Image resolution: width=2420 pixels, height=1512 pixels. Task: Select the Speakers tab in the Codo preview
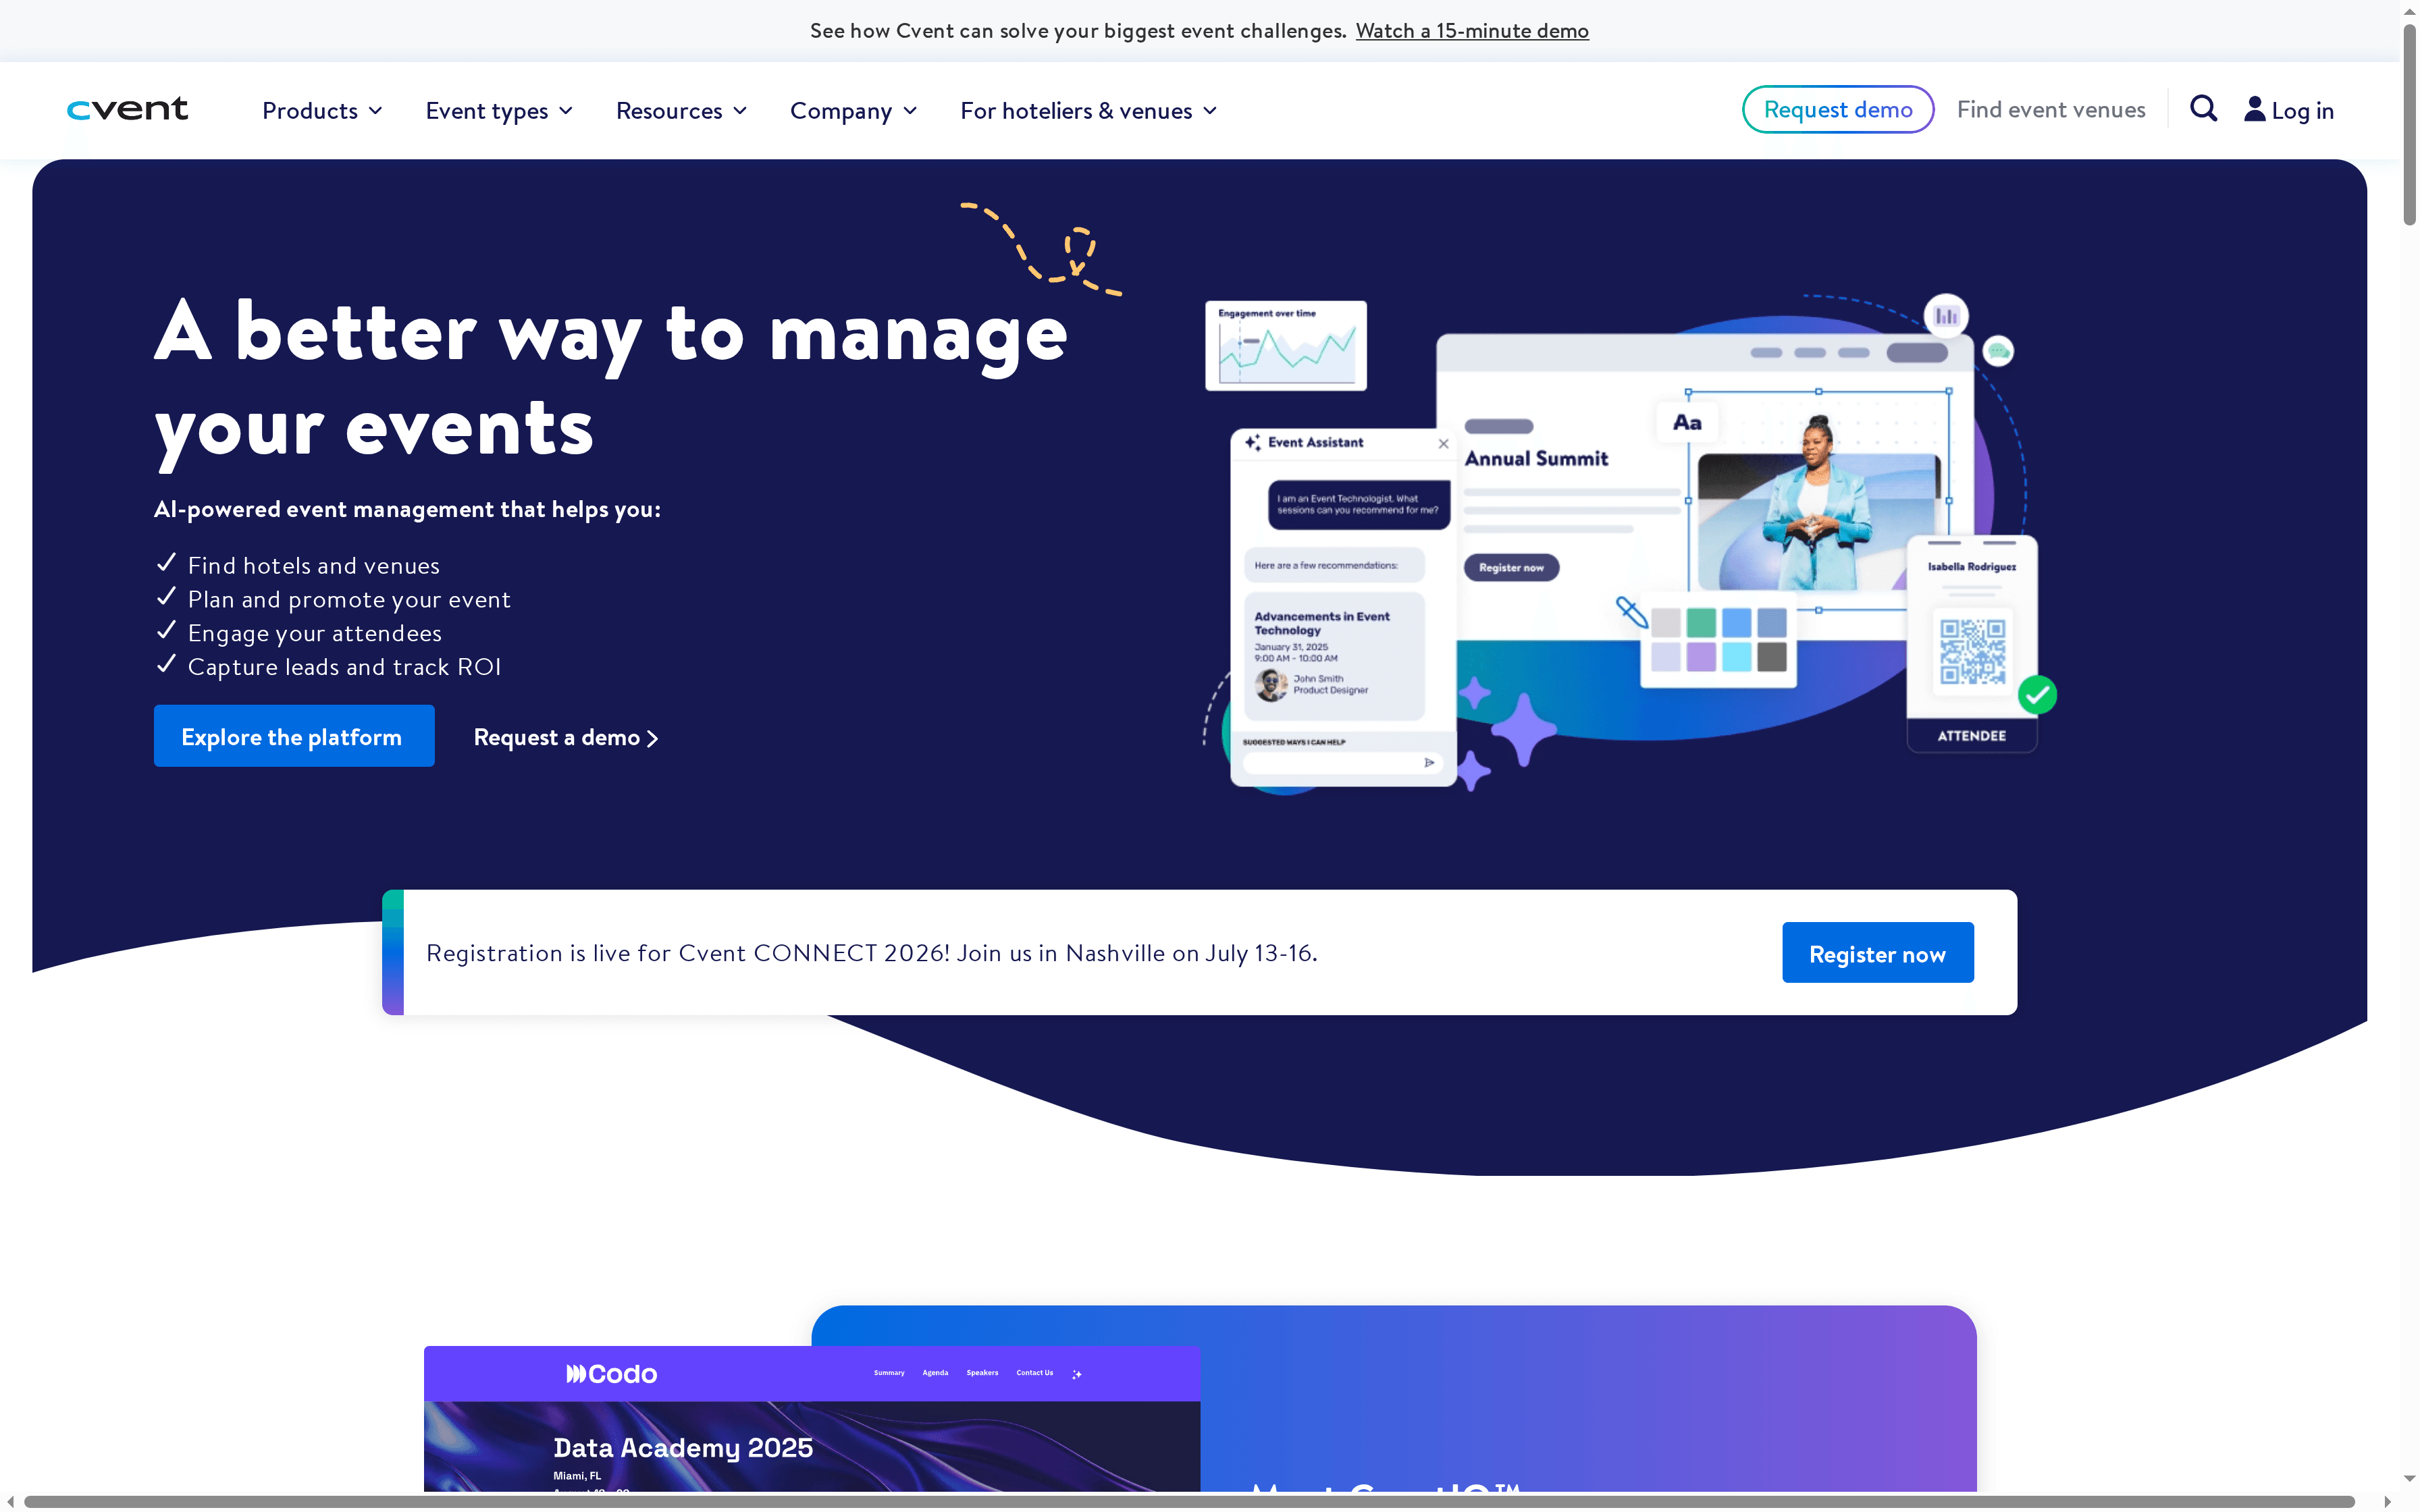(x=982, y=1373)
